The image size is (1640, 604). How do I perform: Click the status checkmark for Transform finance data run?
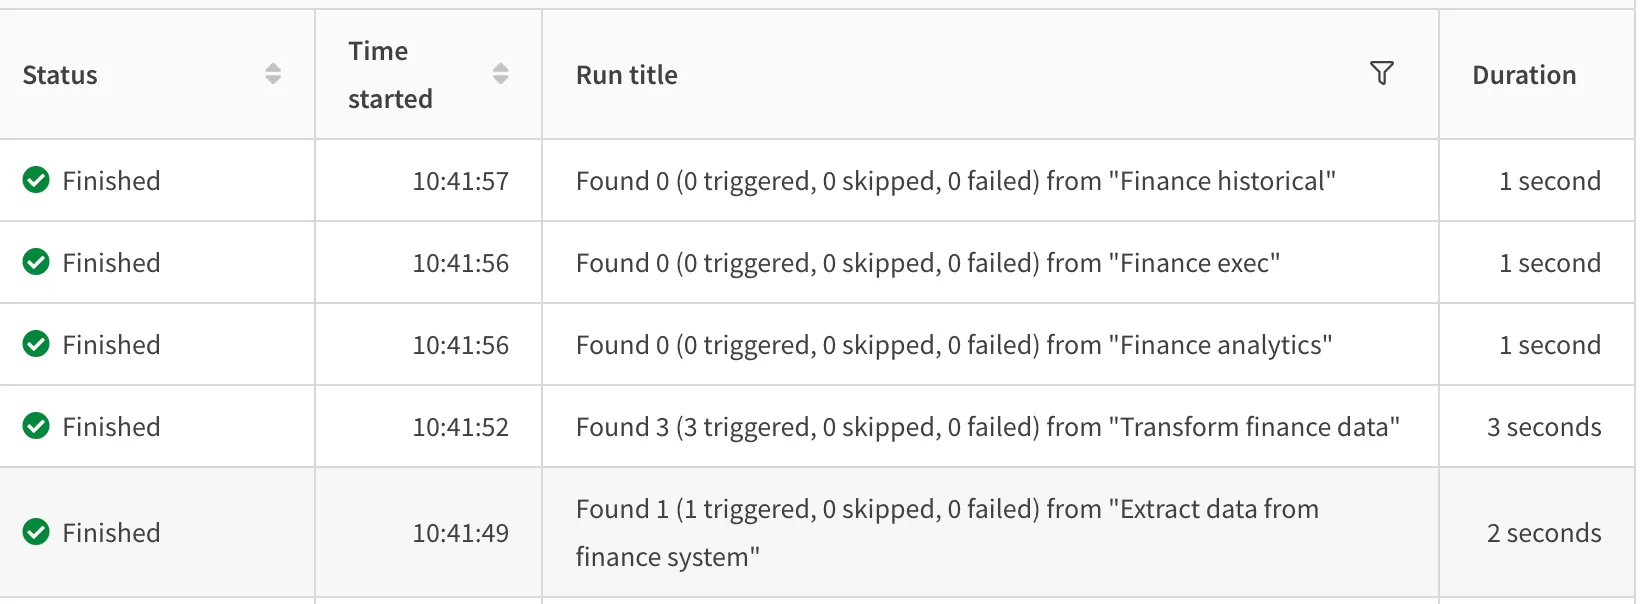(36, 426)
